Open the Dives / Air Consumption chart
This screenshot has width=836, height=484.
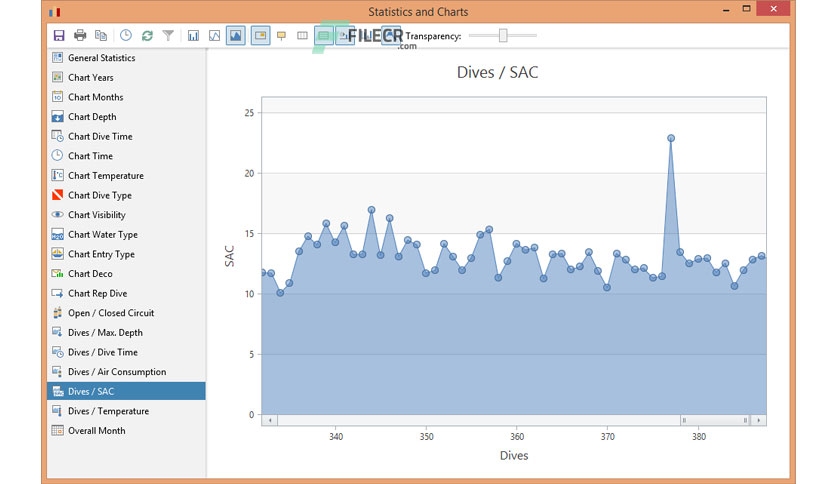pyautogui.click(x=126, y=372)
